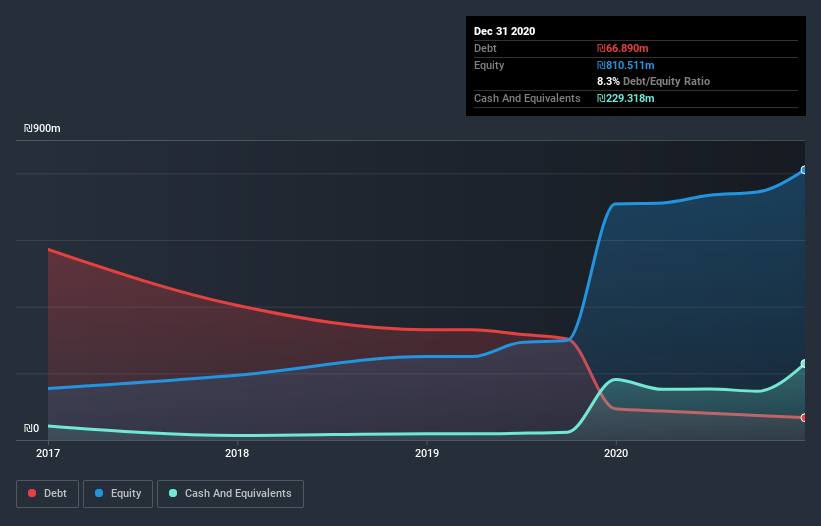Toggle the Debt legend button
The width and height of the screenshot is (821, 526).
(47, 494)
